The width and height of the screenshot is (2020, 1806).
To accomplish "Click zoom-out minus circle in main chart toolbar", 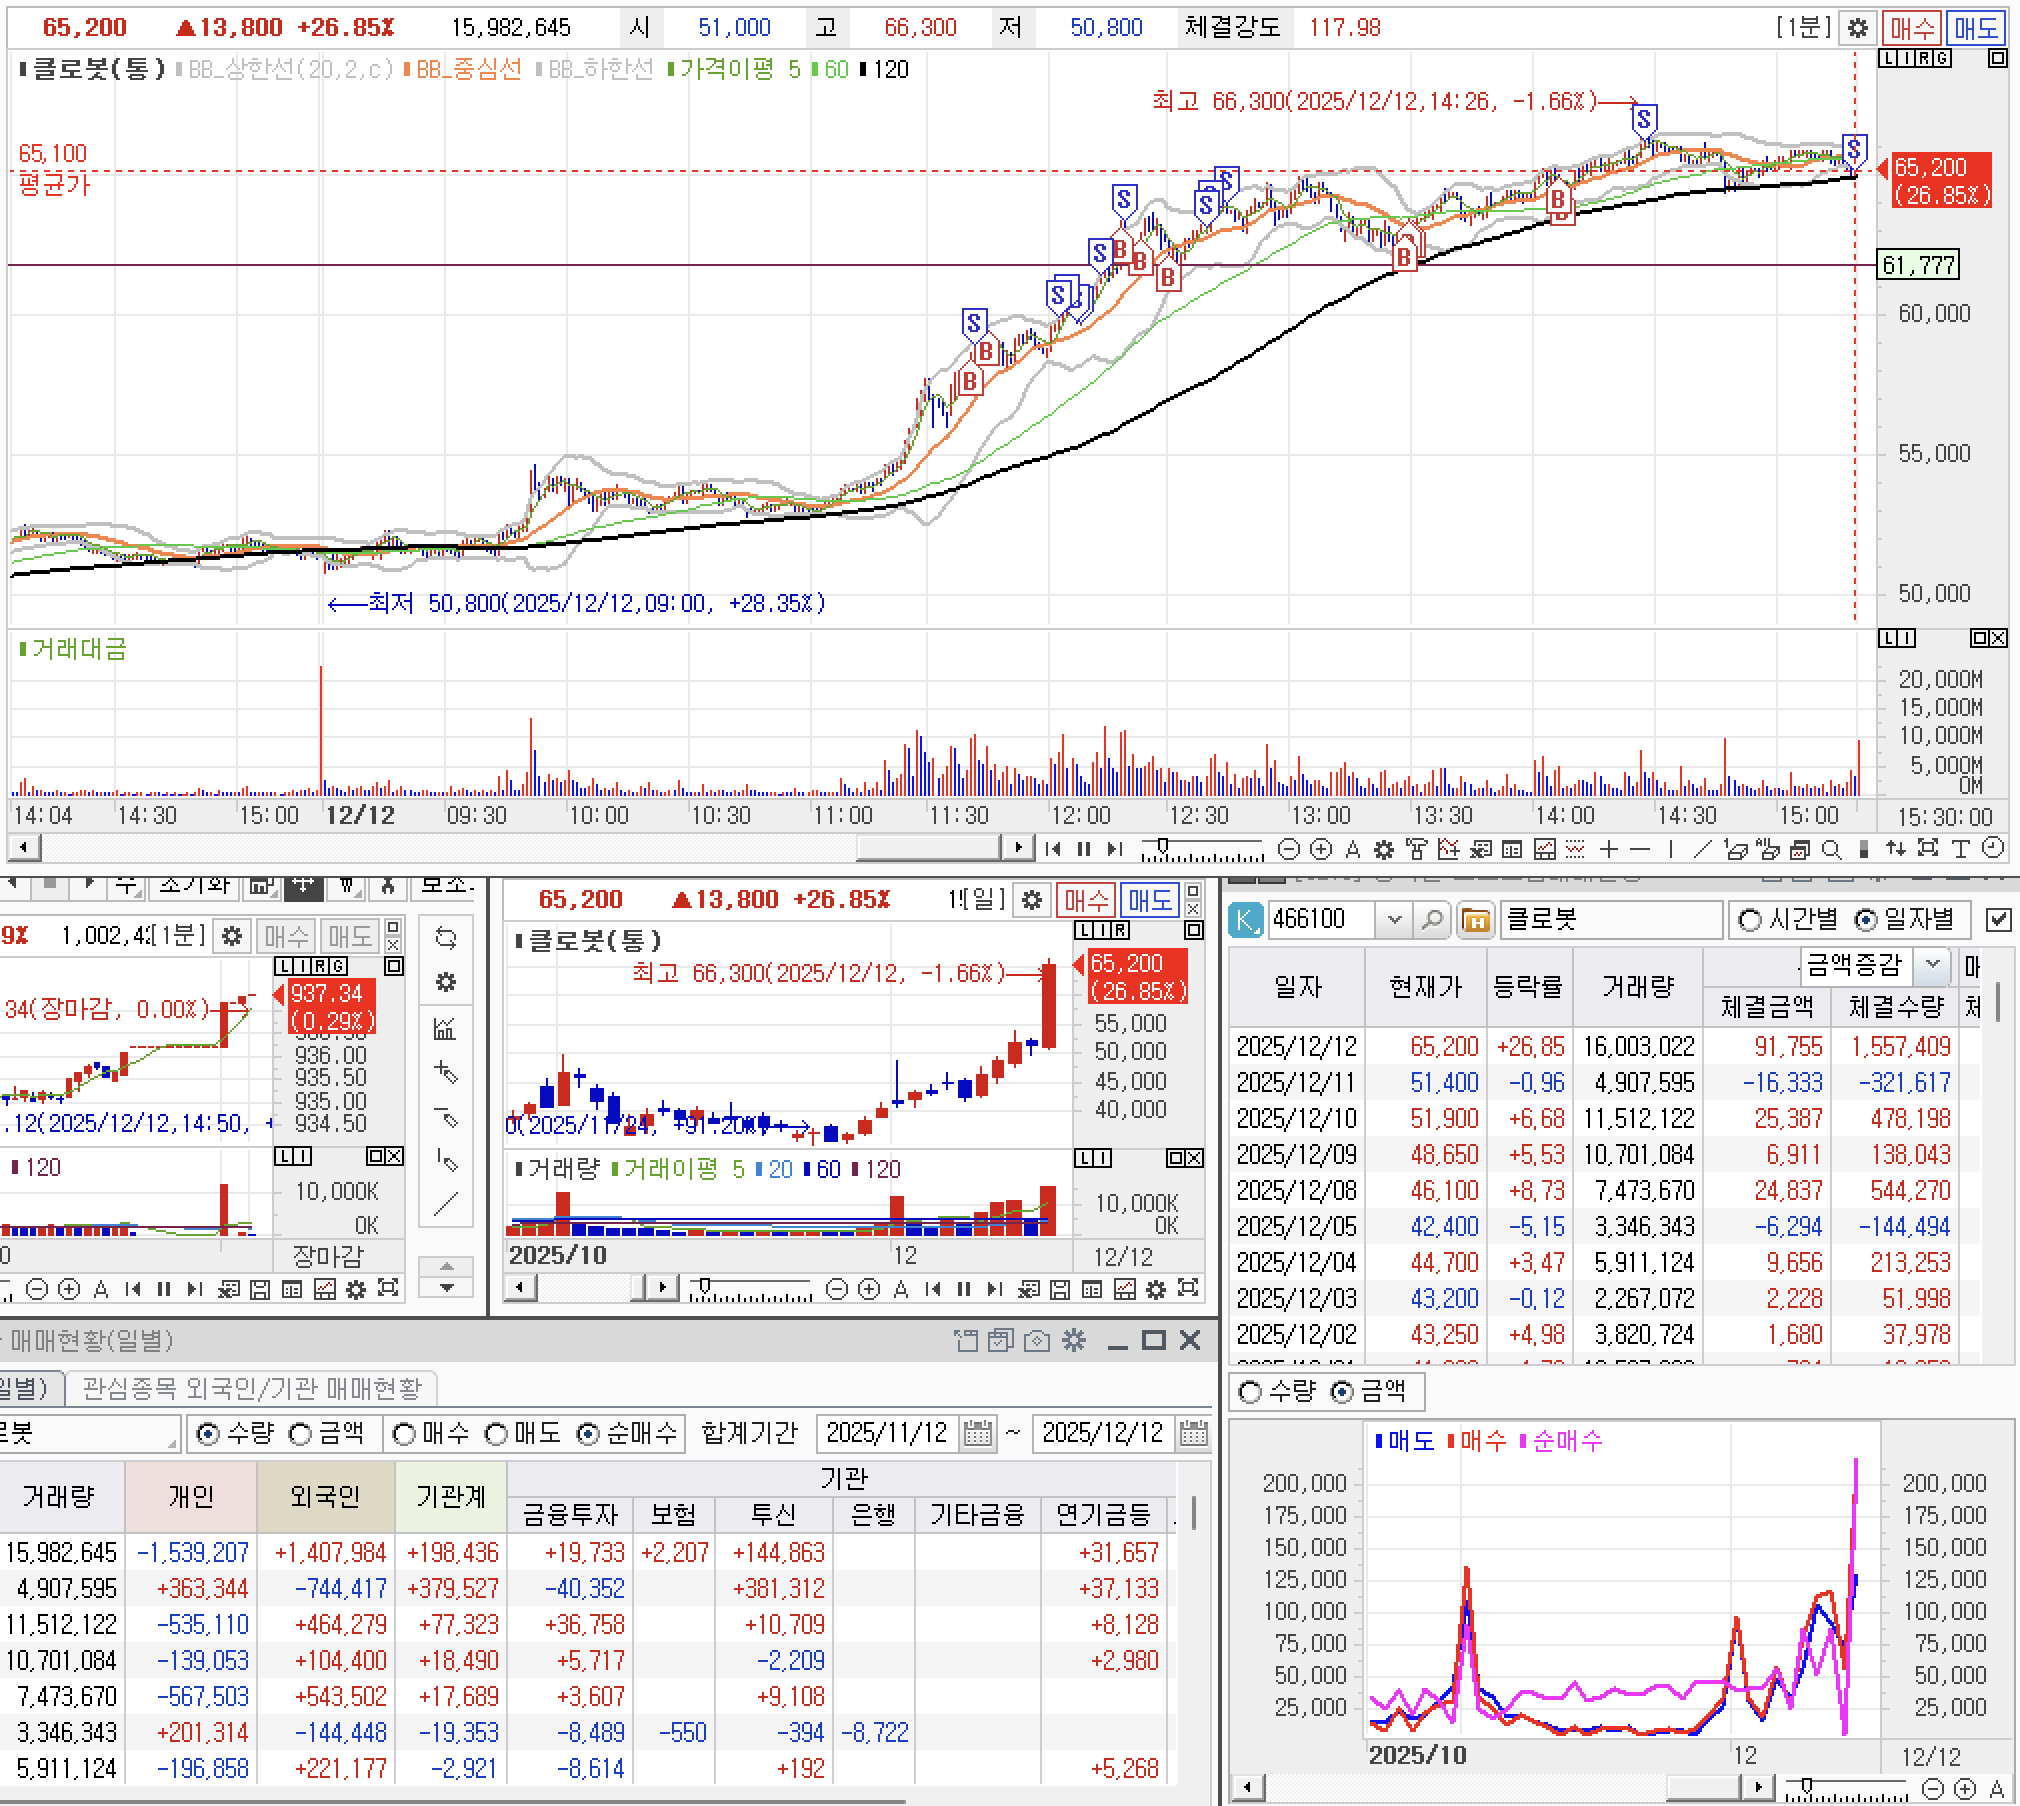I will click(x=1289, y=849).
